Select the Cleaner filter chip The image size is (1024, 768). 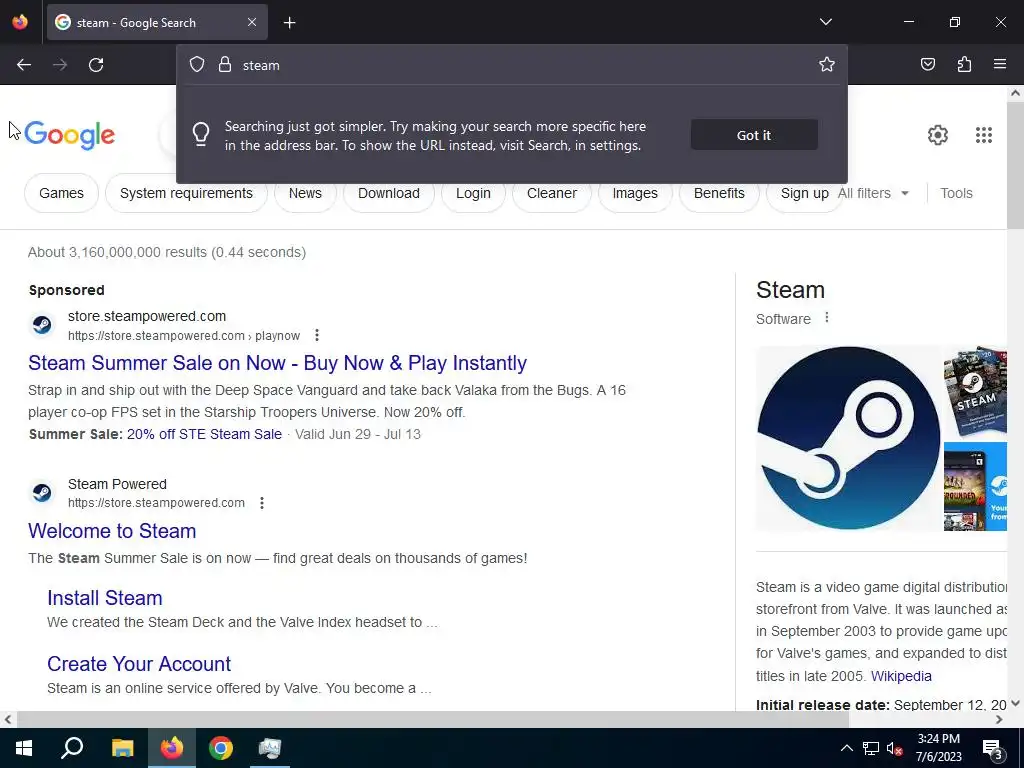coord(552,193)
